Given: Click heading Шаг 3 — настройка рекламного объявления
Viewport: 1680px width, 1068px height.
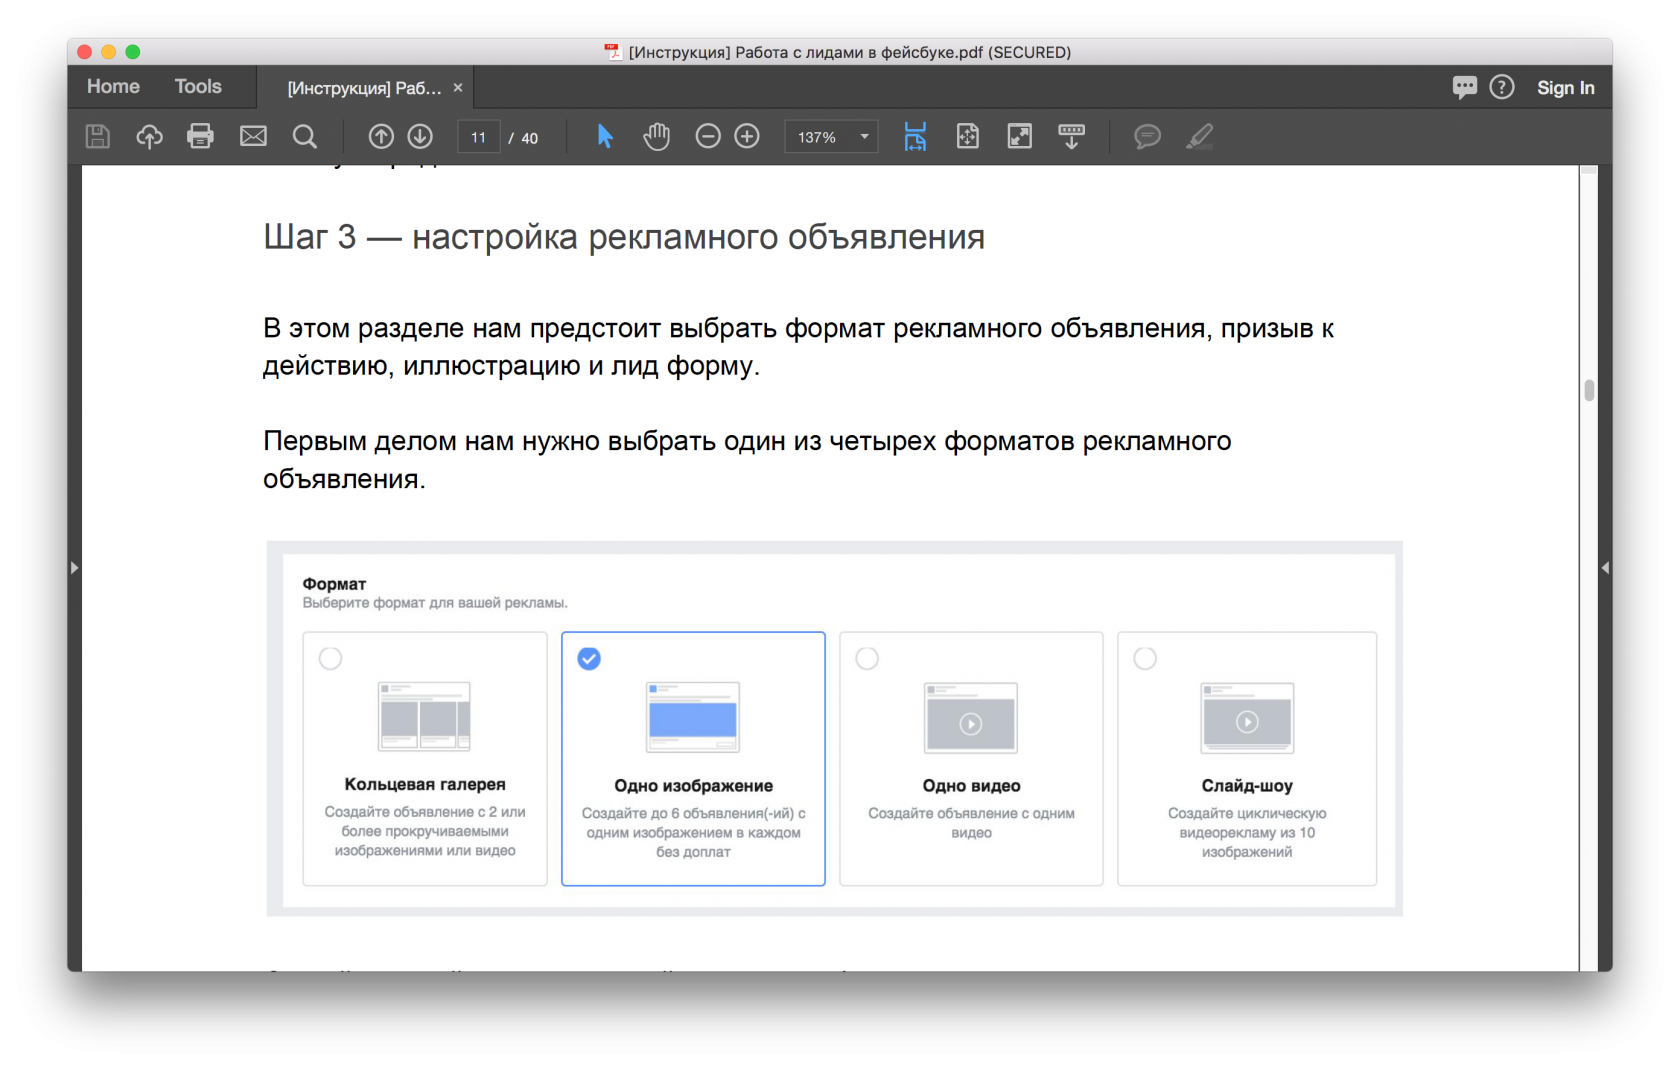Looking at the screenshot, I should point(624,237).
